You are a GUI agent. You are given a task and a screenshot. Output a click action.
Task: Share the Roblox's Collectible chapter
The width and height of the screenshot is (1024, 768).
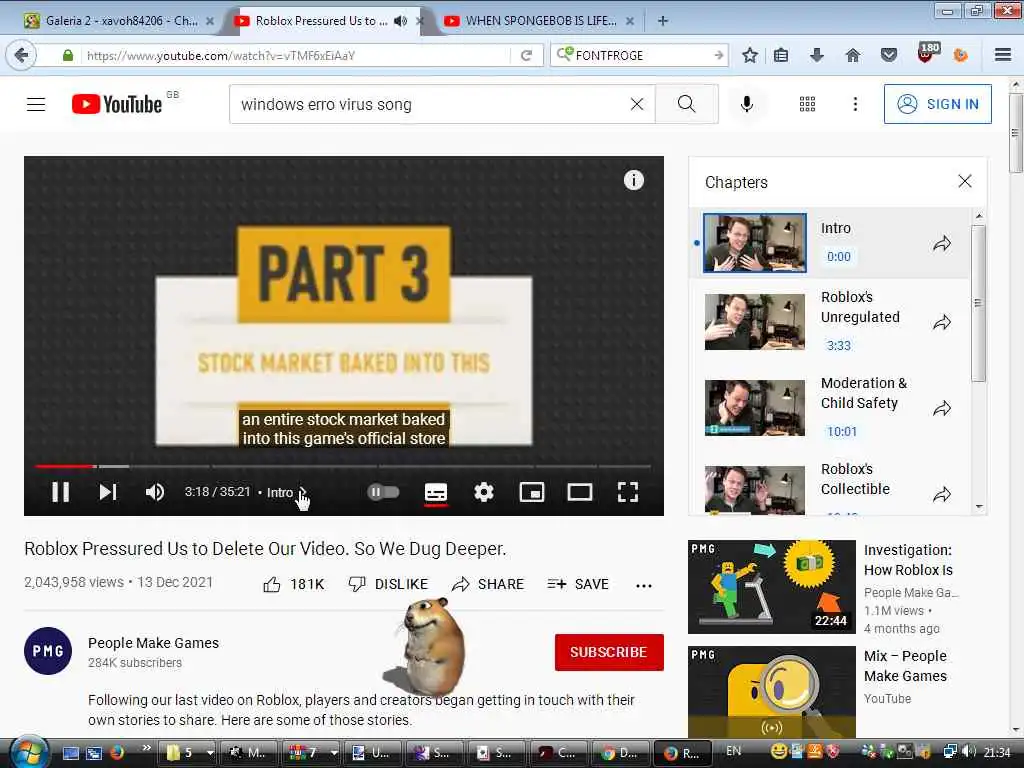[x=942, y=495]
